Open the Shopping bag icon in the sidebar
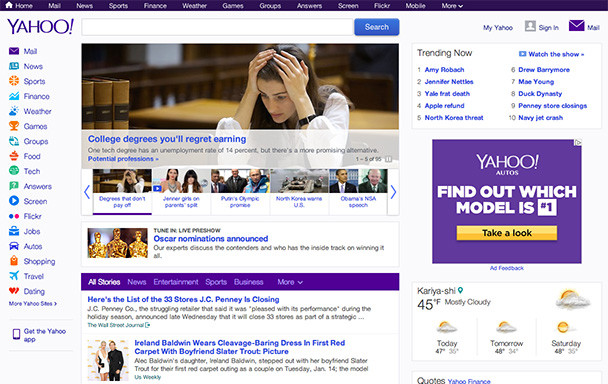608x384 pixels. click(x=14, y=261)
